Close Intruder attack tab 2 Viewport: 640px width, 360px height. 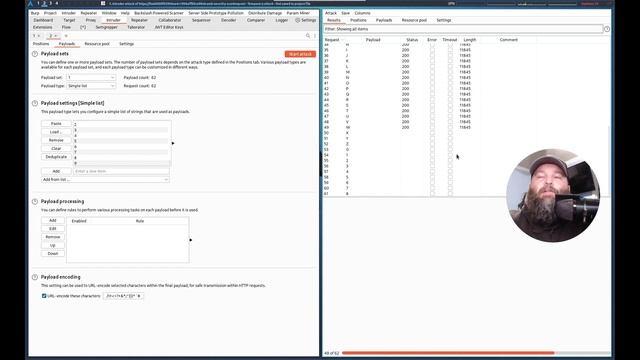coord(56,36)
